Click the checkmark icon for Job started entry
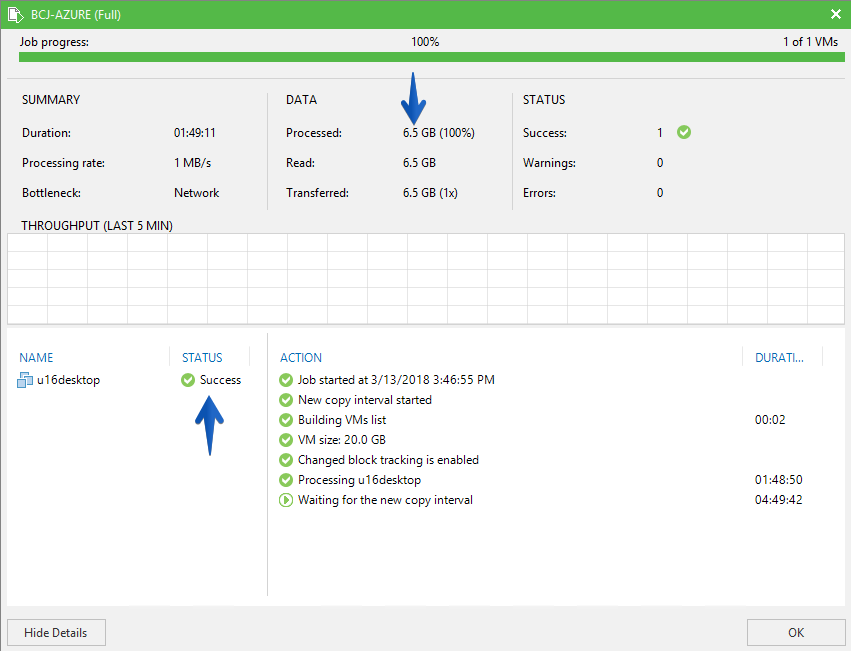This screenshot has height=651, width=851. [286, 380]
